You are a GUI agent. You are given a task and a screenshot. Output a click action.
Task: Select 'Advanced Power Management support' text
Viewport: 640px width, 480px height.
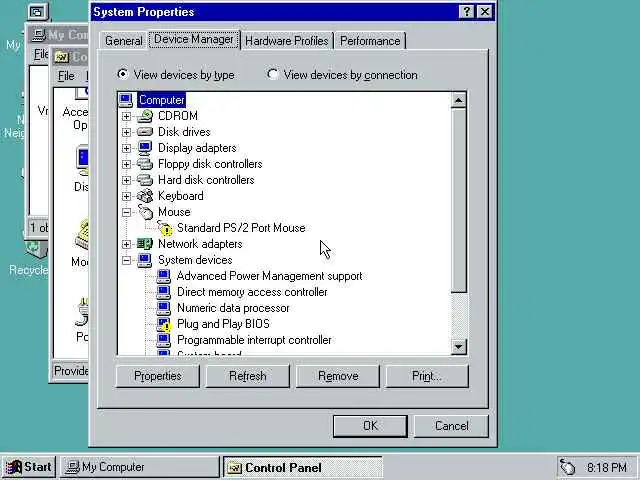click(269, 276)
